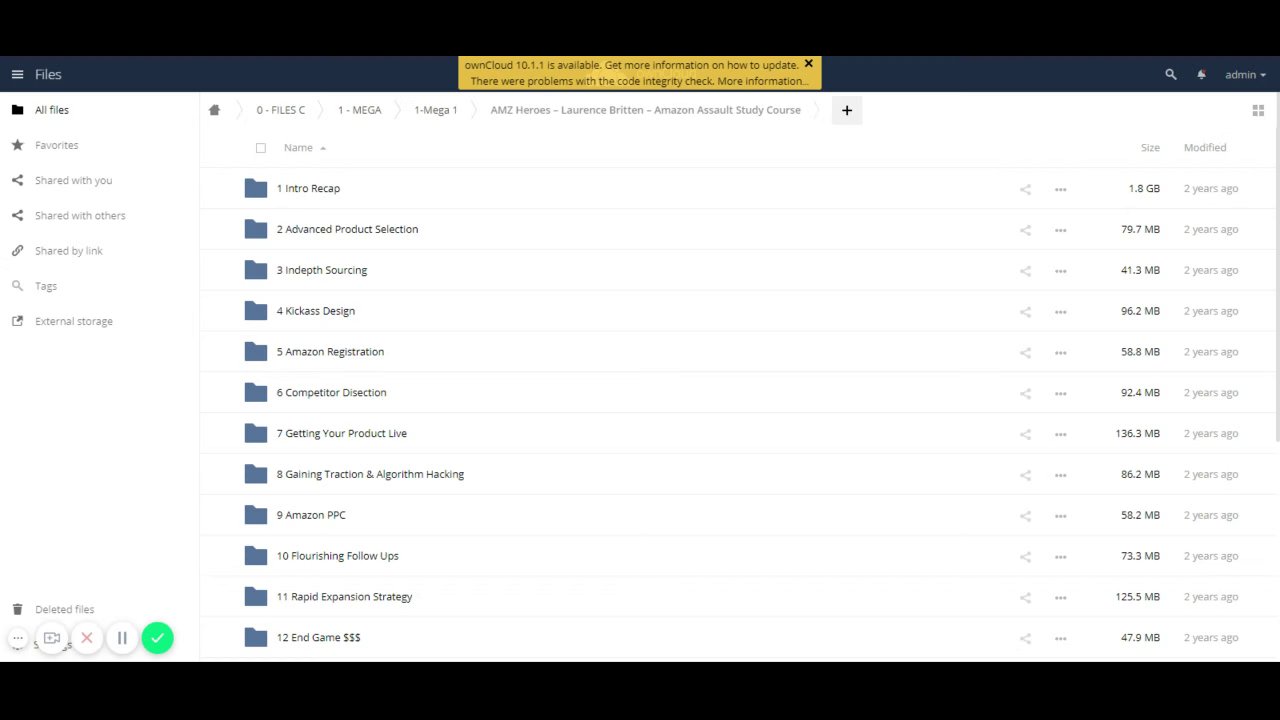
Task: Open more actions for 4 Kickass Design
Action: (1060, 312)
